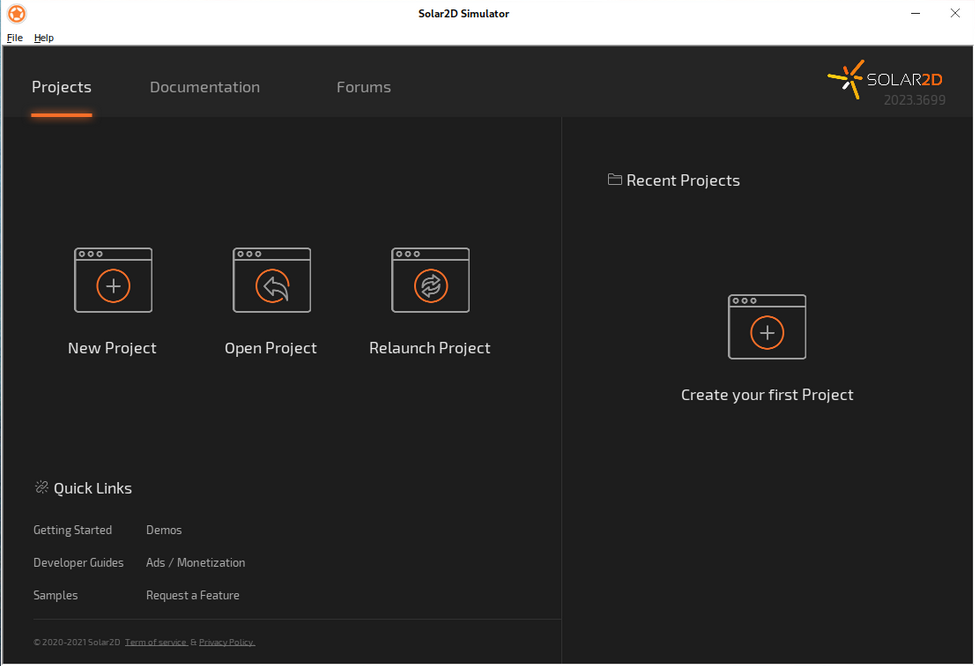The height and width of the screenshot is (666, 975).
Task: Click the Create your first Project icon
Action: pyautogui.click(x=767, y=326)
